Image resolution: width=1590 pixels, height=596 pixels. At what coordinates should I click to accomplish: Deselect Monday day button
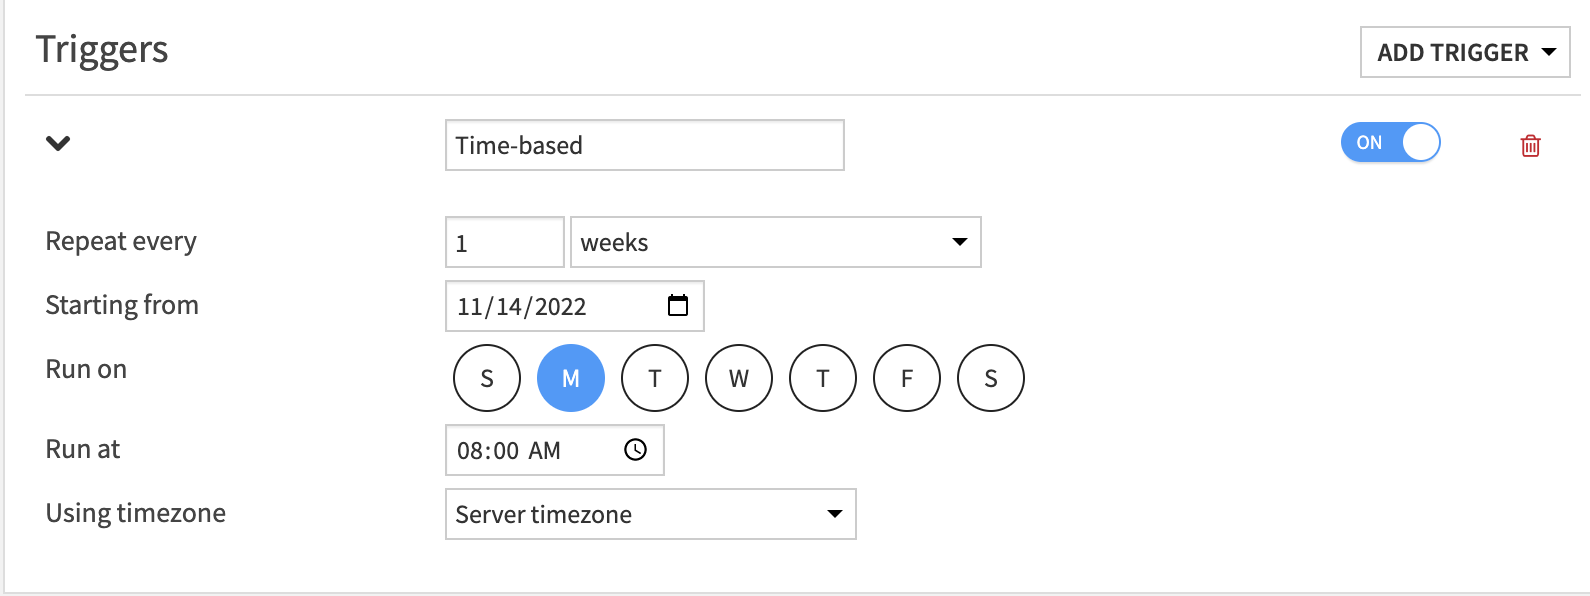click(571, 378)
